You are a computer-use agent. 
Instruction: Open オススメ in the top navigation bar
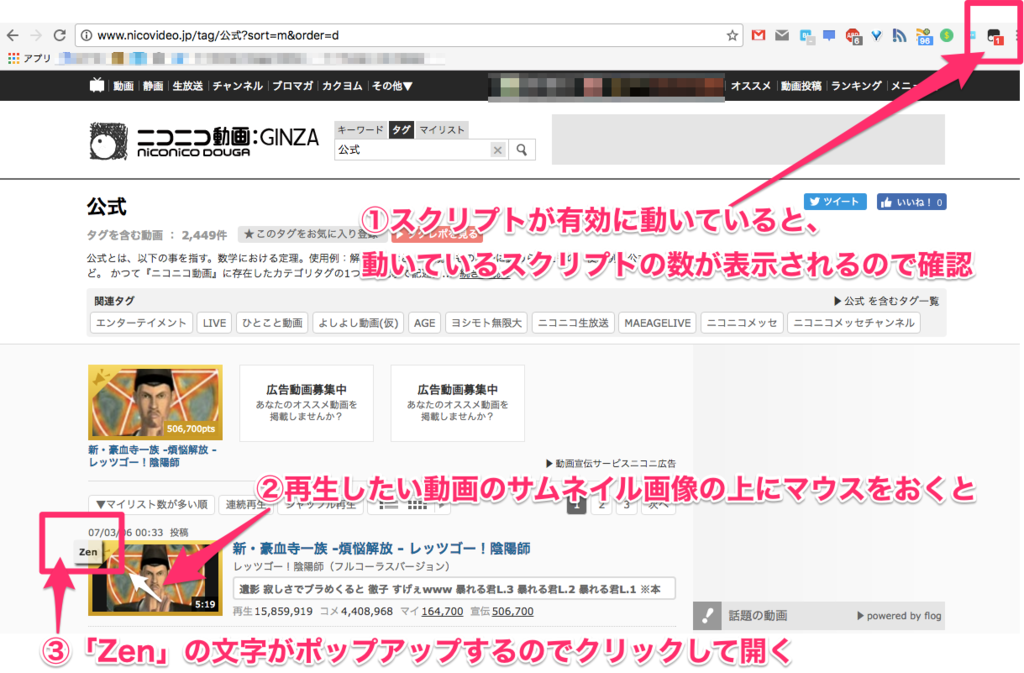(750, 86)
